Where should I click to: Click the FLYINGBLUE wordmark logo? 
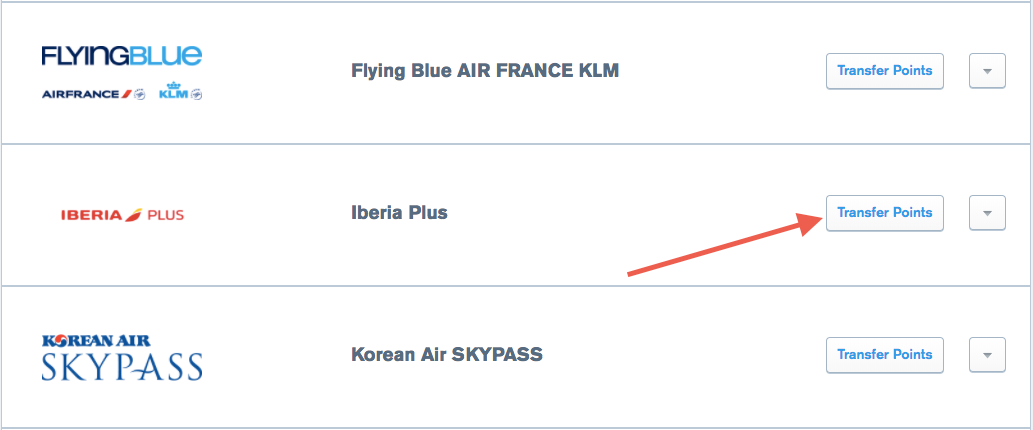(x=121, y=55)
